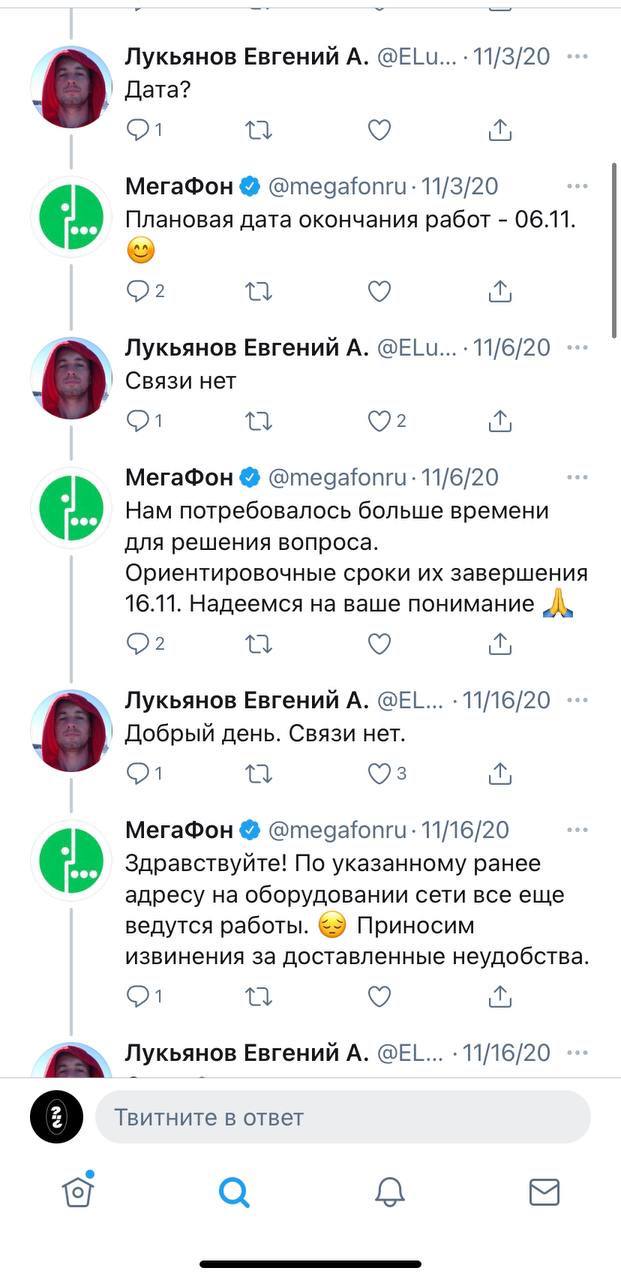
Task: Open more options on MegaFon's 11/6/20 tweet
Action: click(x=577, y=479)
